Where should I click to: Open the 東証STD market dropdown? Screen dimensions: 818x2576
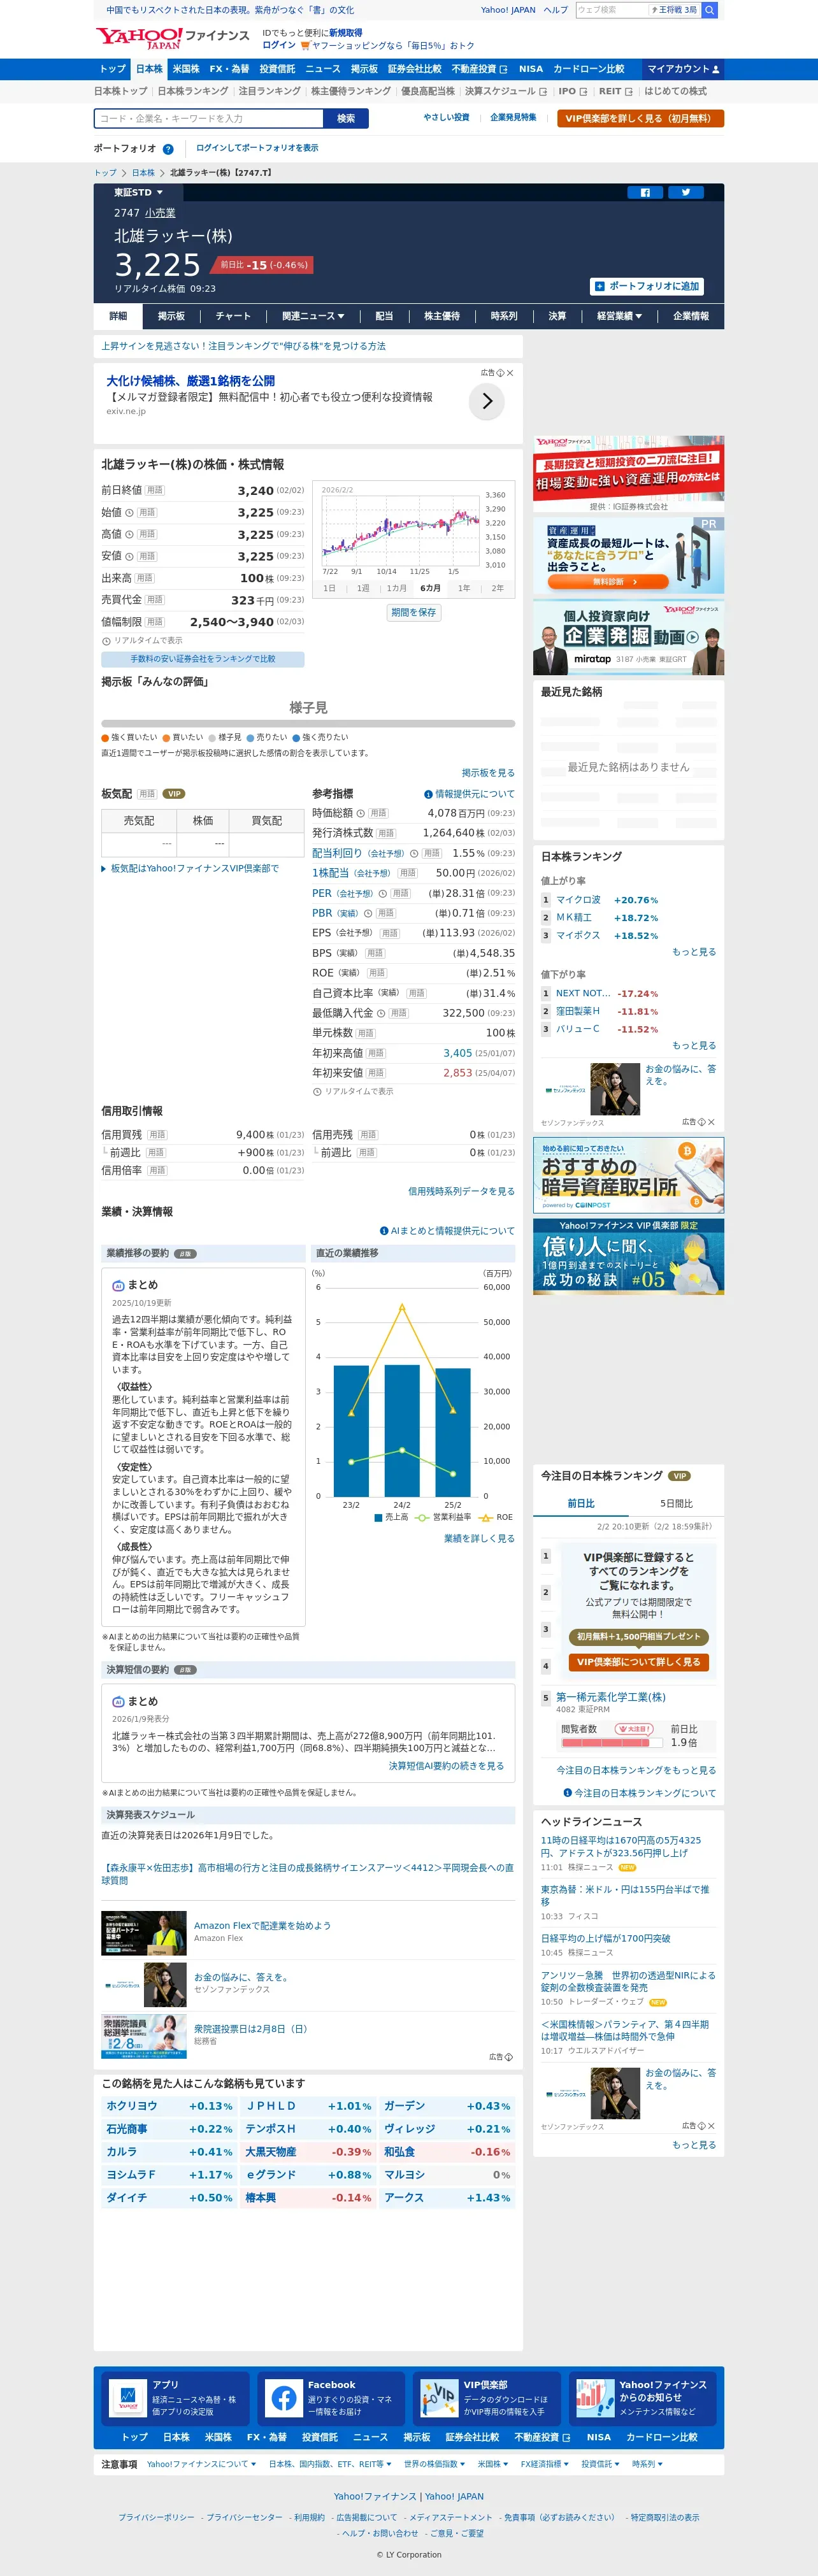point(138,193)
